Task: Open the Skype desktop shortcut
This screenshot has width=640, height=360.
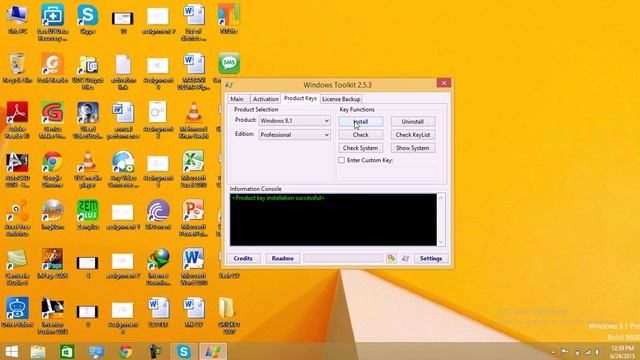Action: (88, 20)
